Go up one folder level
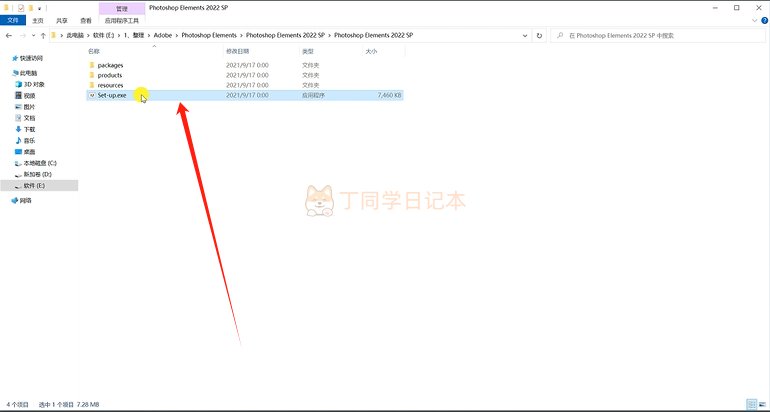 (43, 35)
